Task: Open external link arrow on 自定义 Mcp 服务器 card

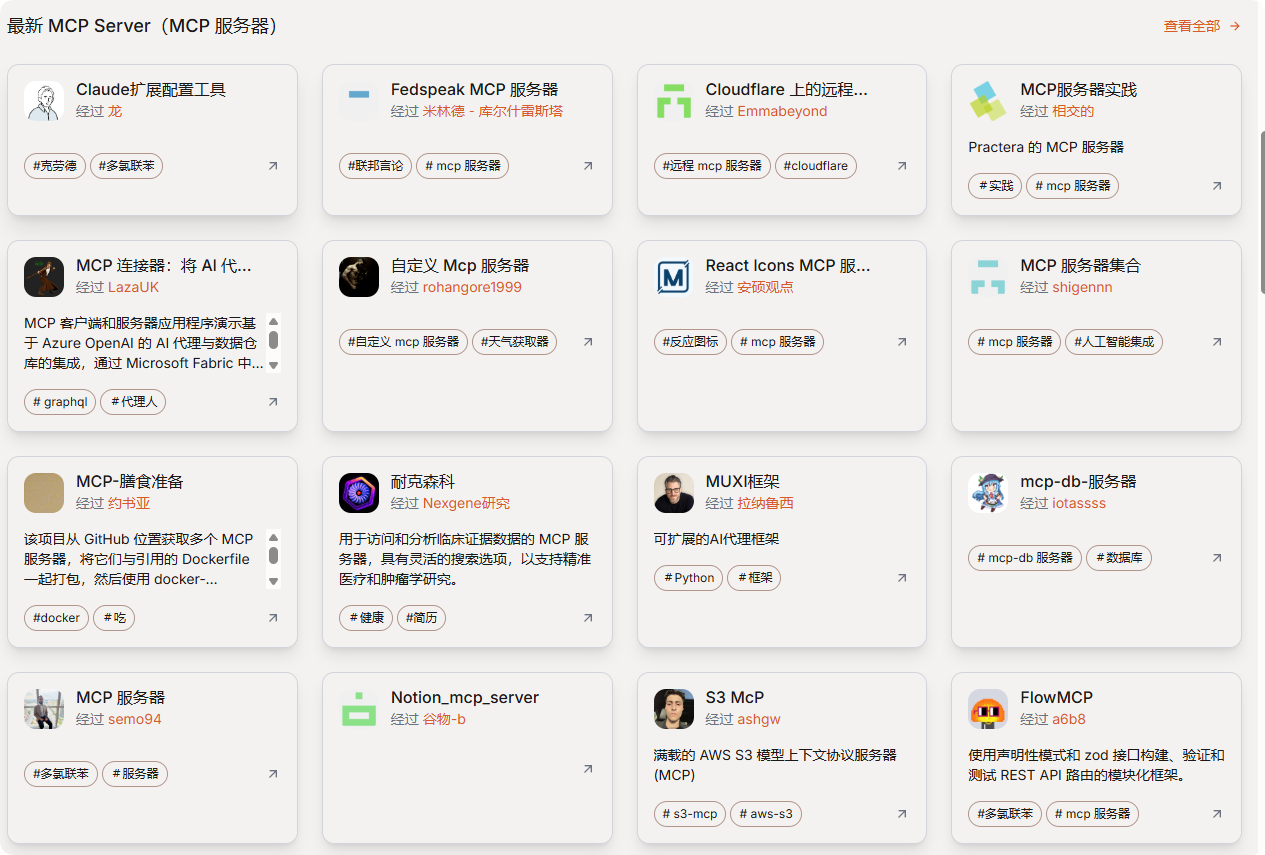Action: coord(588,342)
